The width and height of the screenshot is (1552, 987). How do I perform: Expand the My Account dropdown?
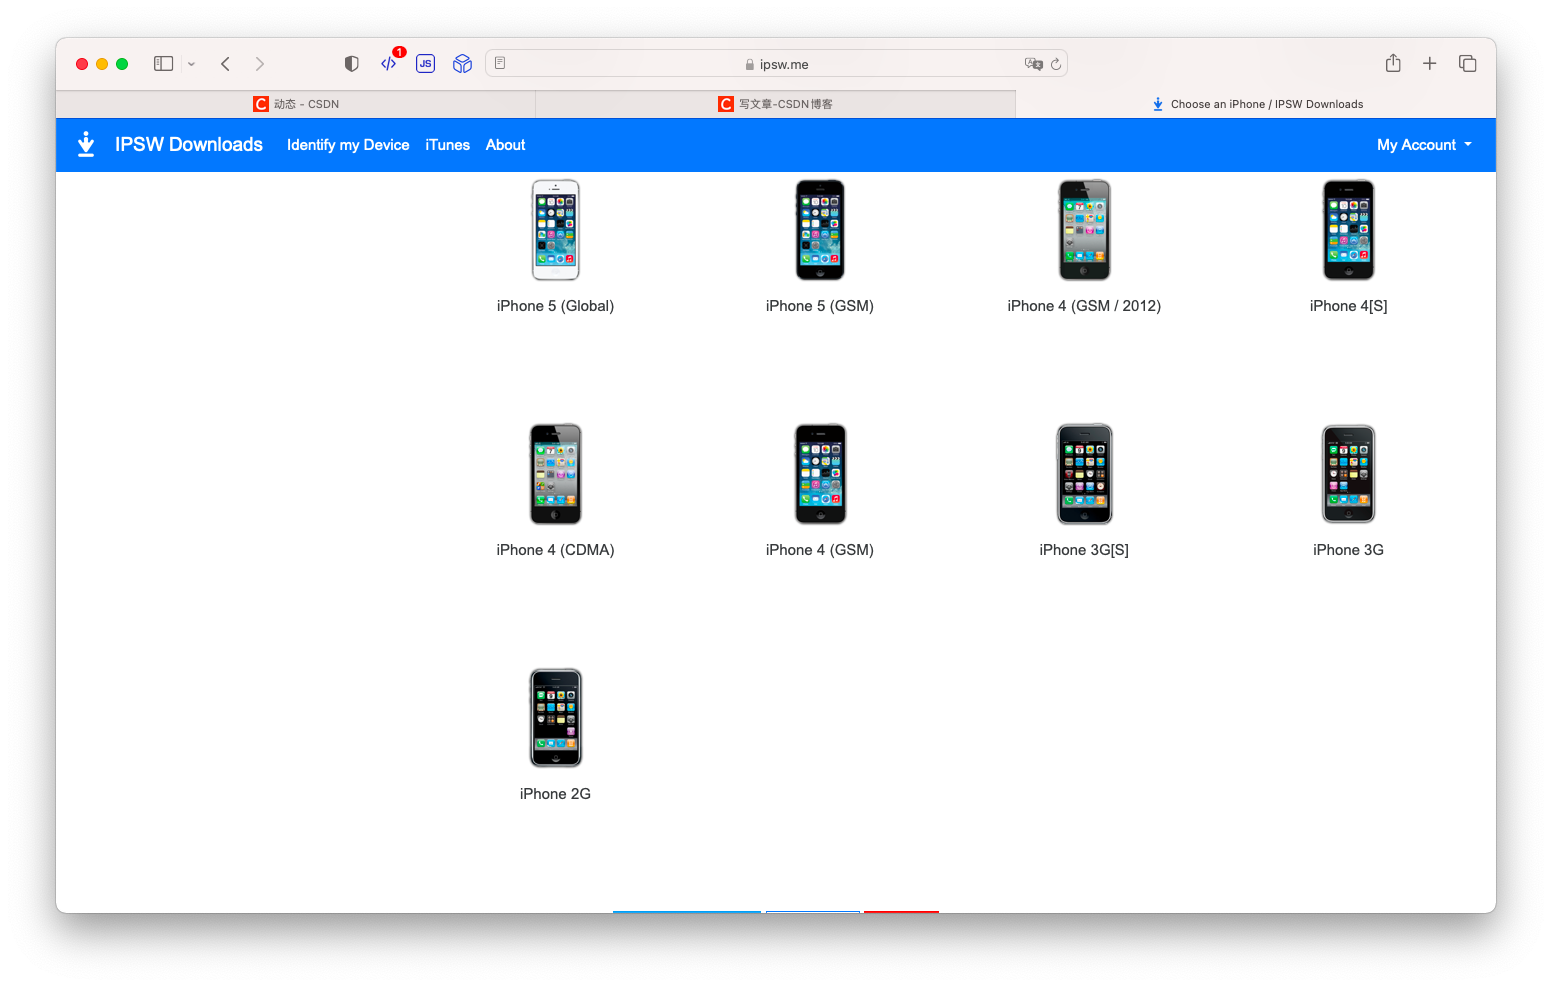[x=1424, y=145]
